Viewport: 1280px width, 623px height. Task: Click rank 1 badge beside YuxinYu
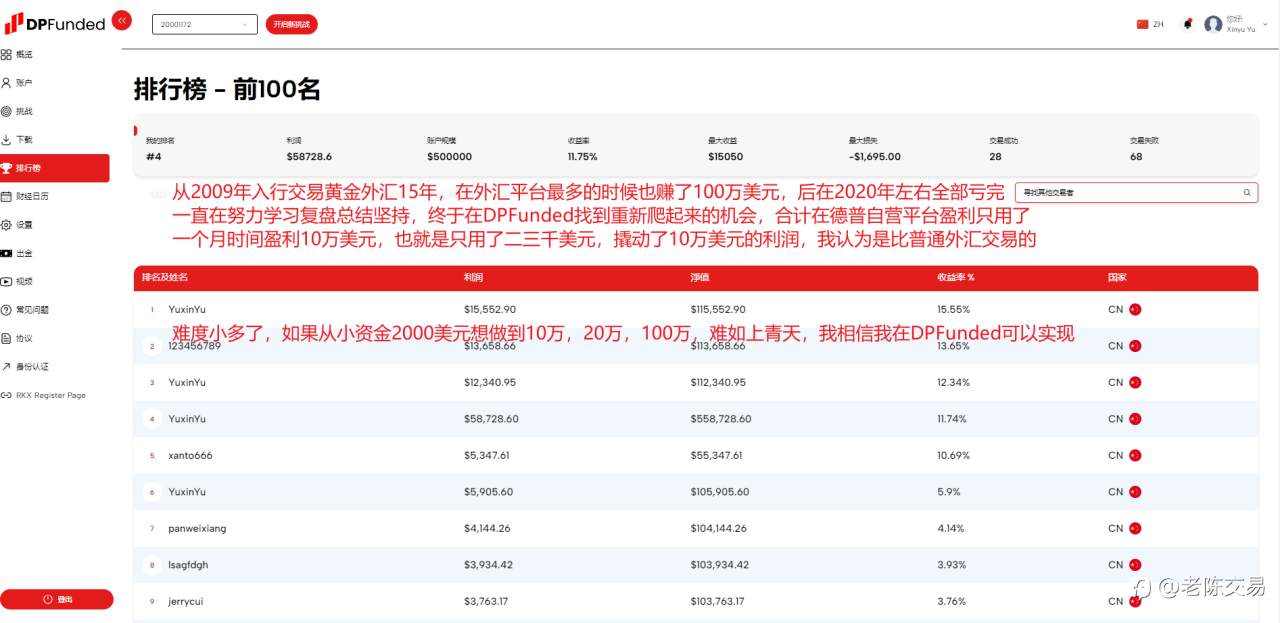coord(153,309)
